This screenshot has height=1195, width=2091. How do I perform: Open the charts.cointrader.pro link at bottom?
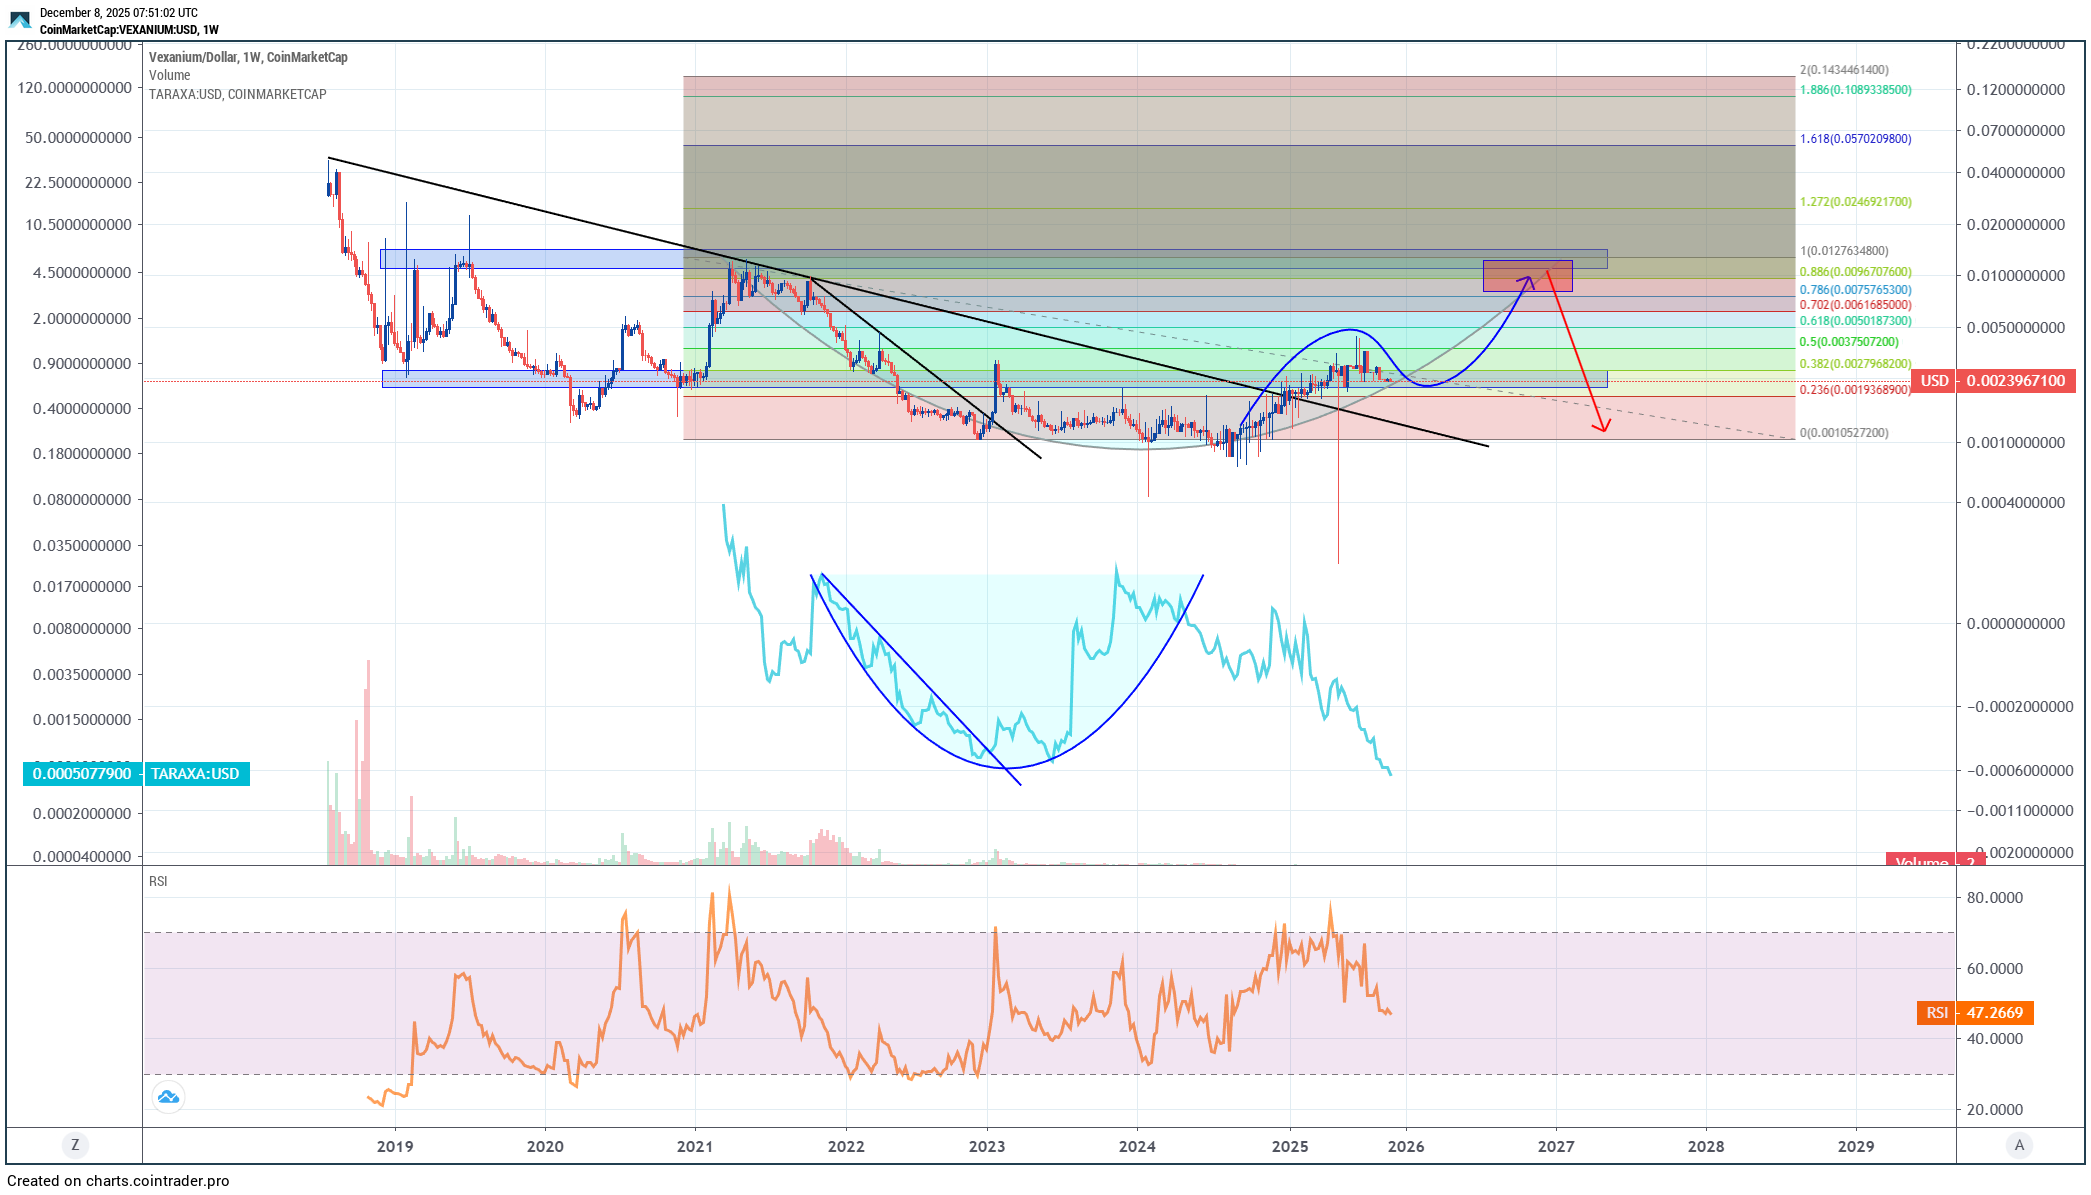[x=157, y=1181]
